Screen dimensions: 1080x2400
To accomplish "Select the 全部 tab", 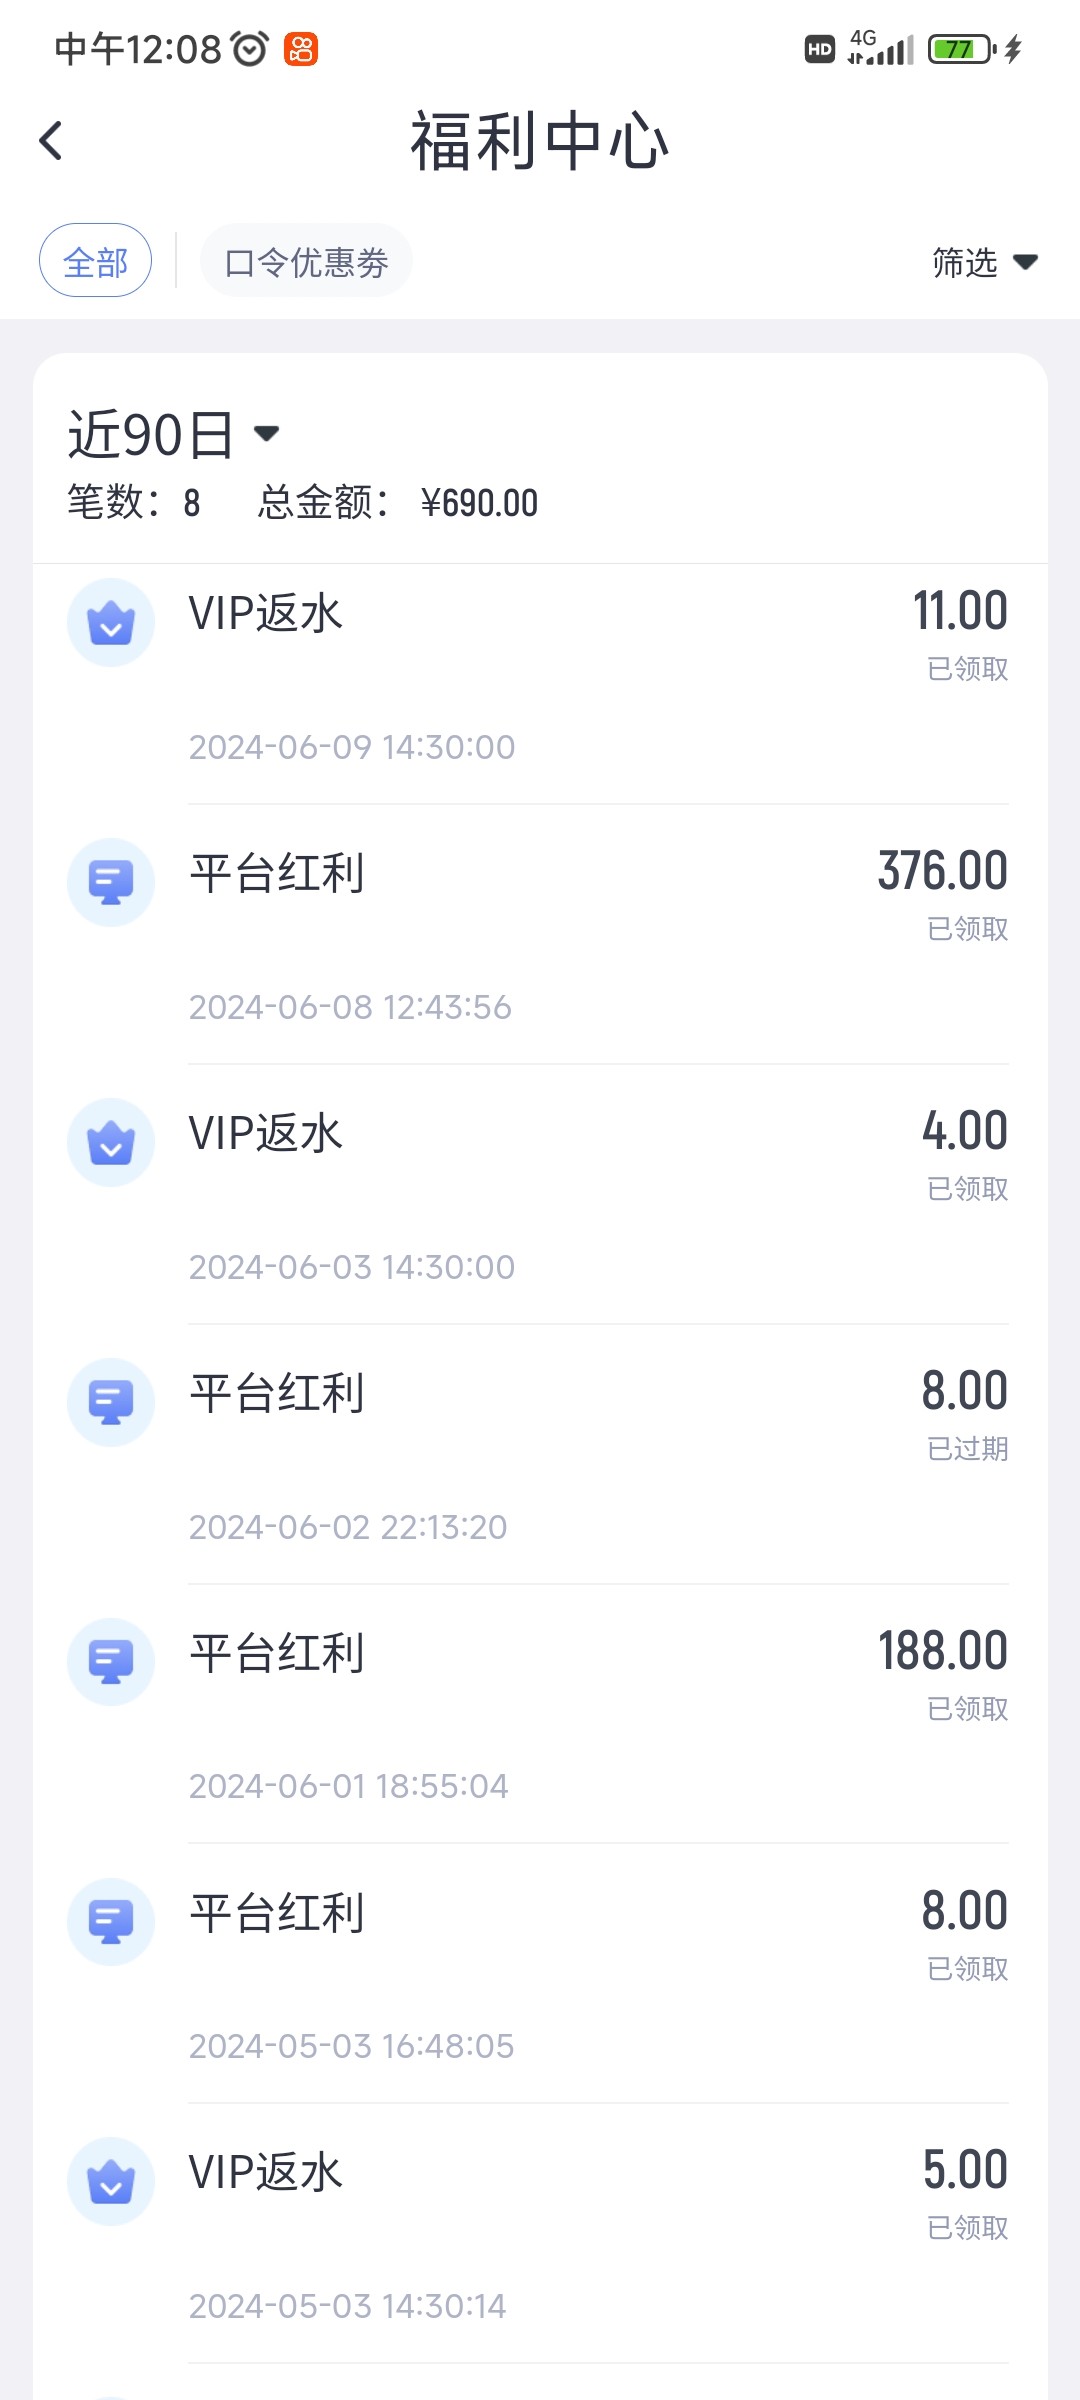I will coord(96,261).
